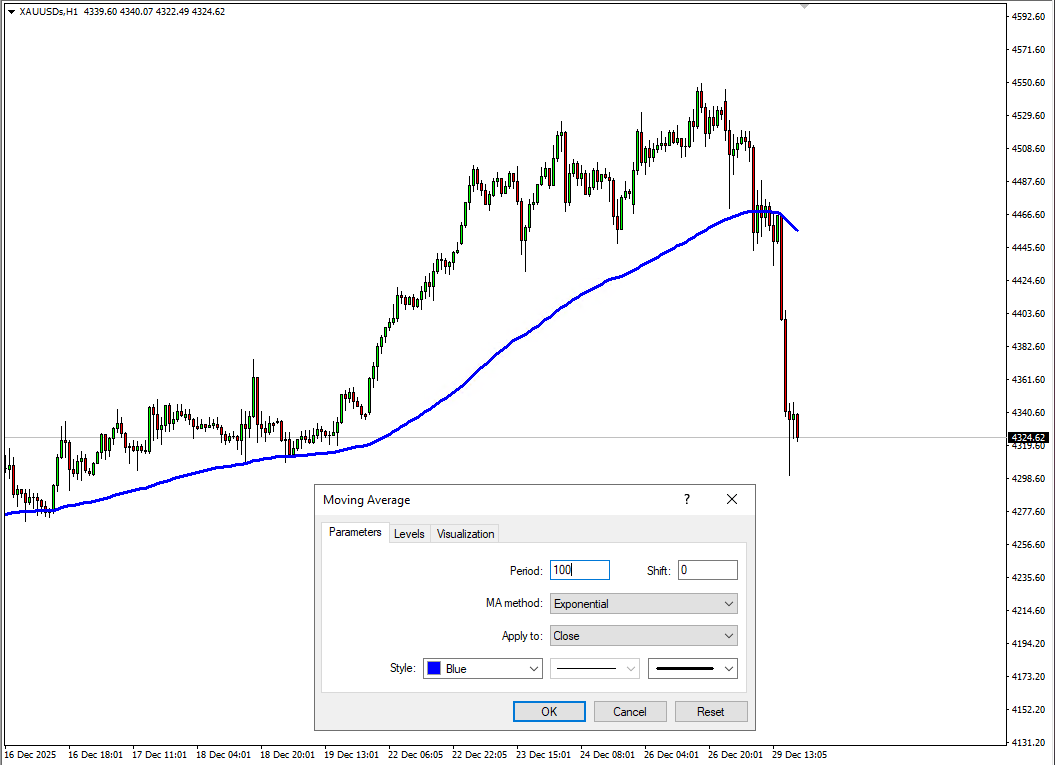Viewport: 1055px width, 765px height.
Task: Click the question mark help icon
Action: click(686, 499)
